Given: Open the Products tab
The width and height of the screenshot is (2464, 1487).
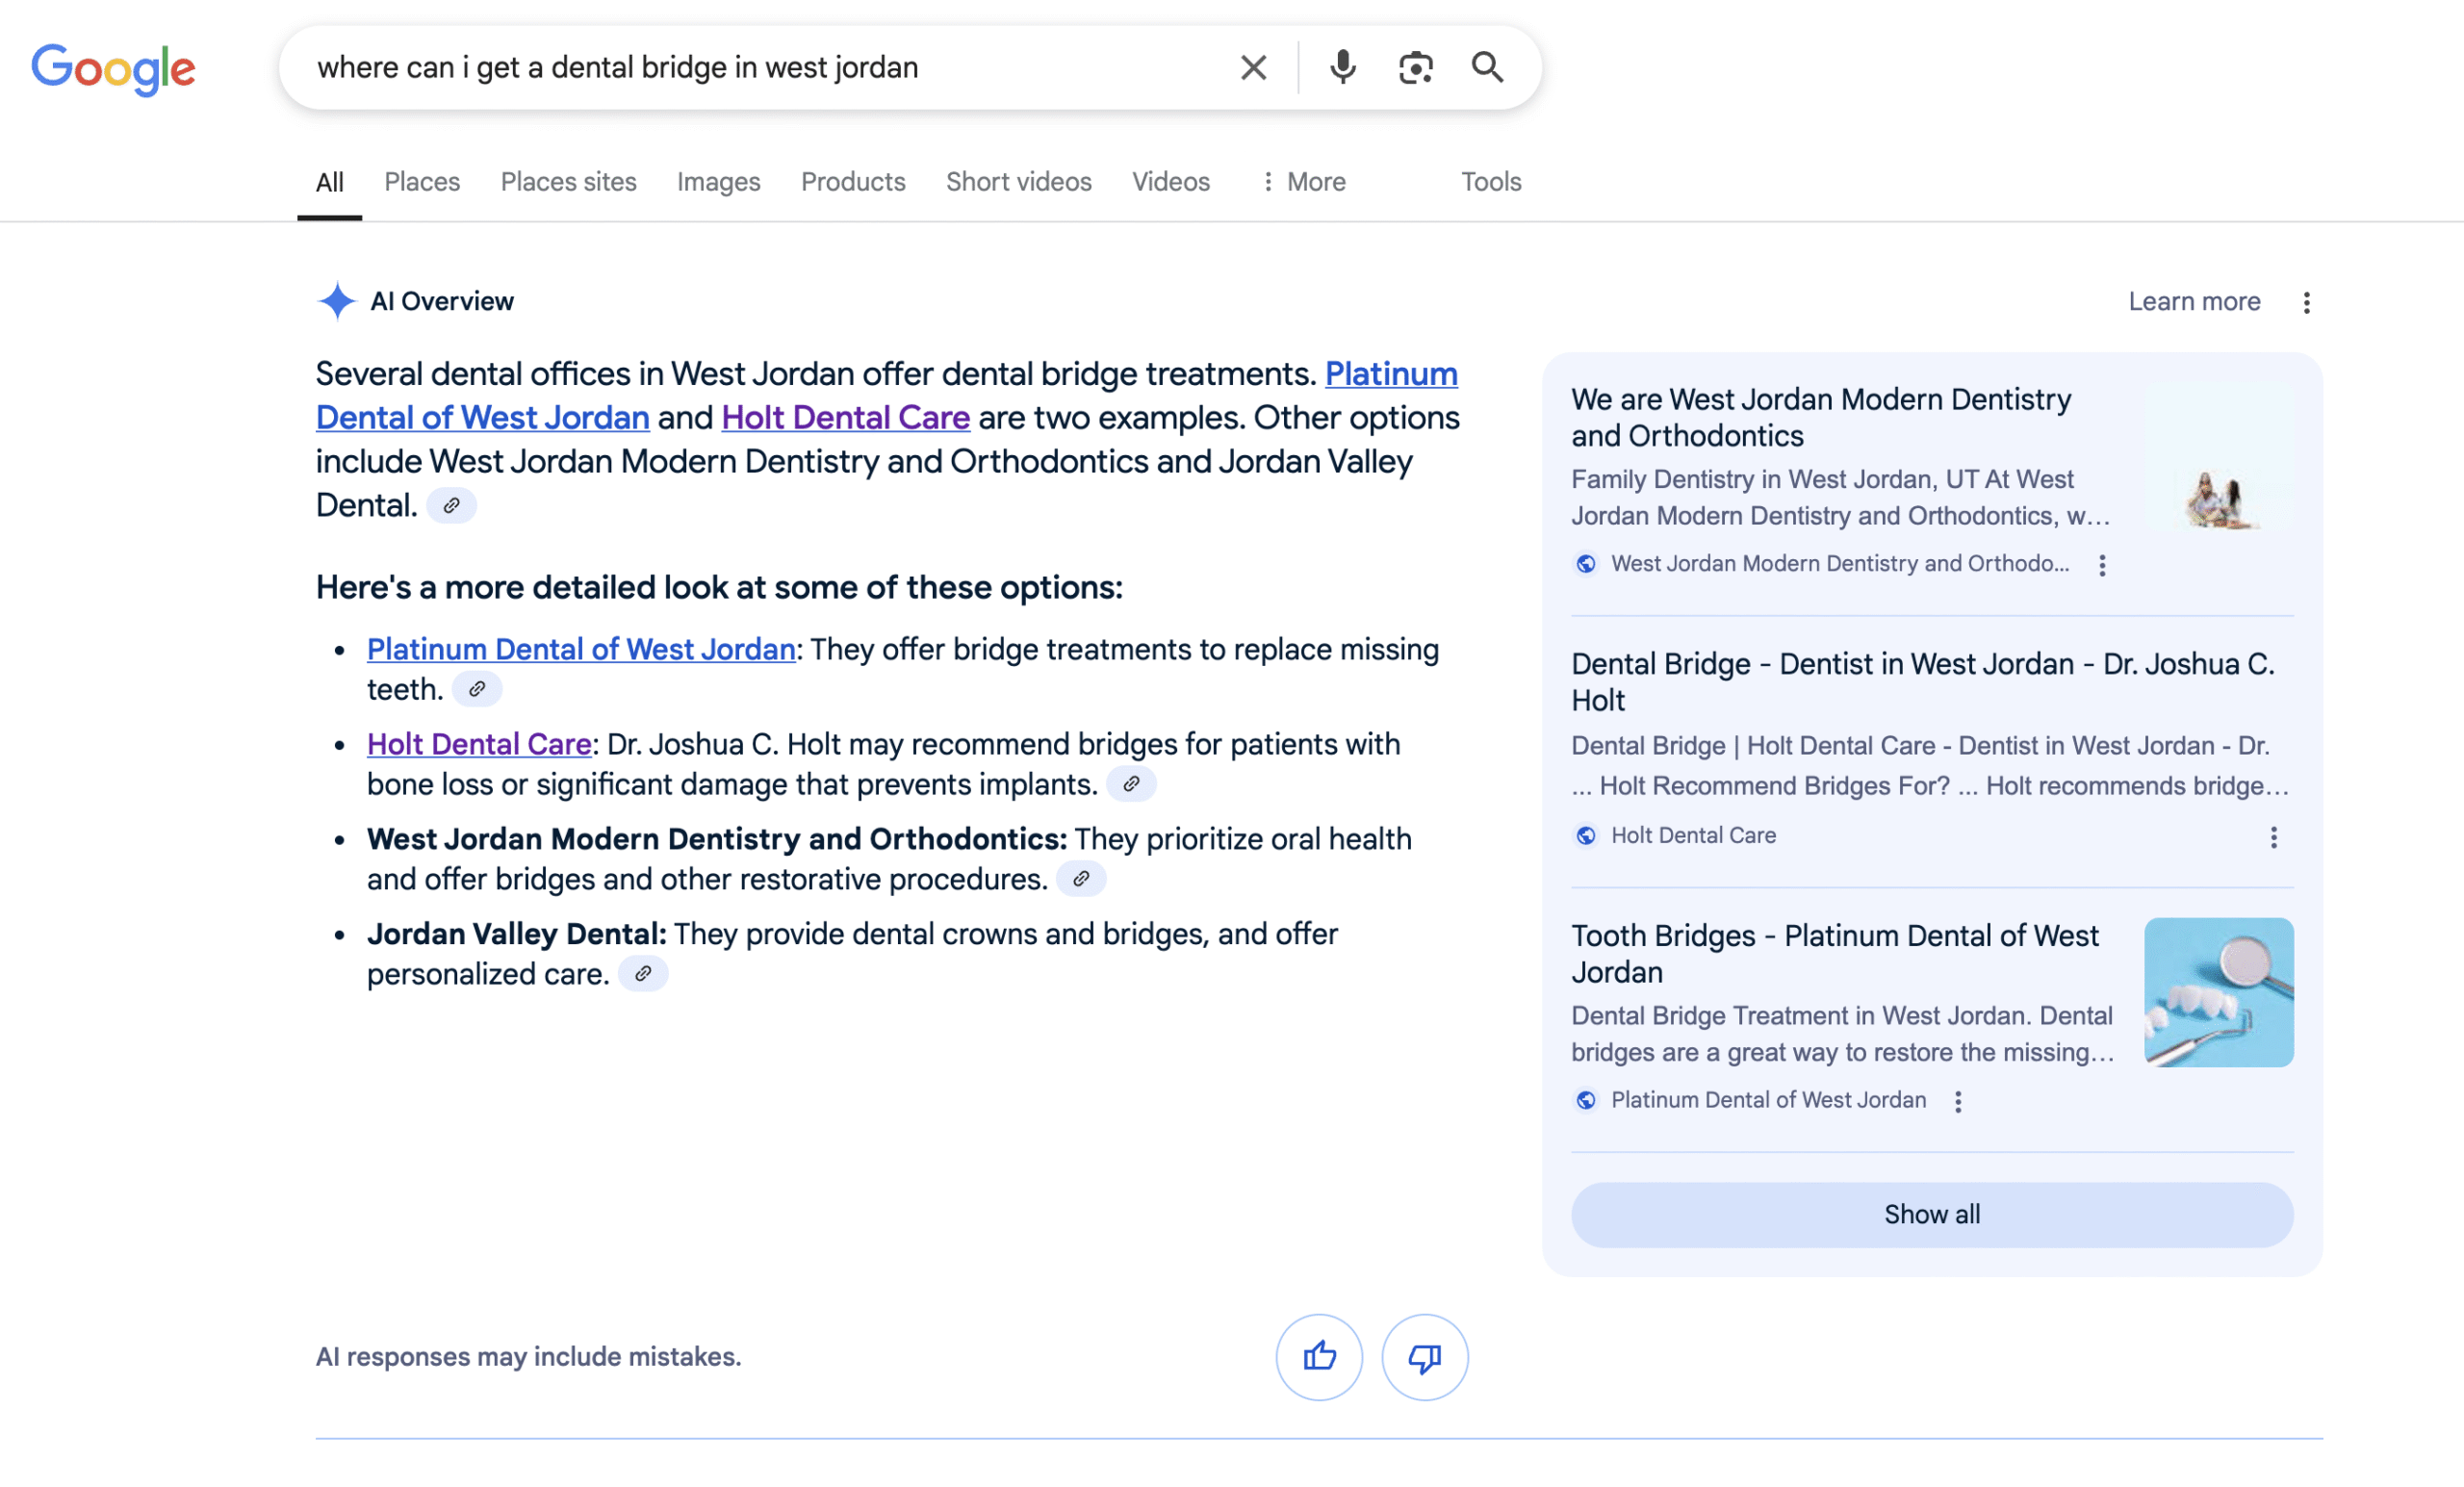Looking at the screenshot, I should pos(853,182).
